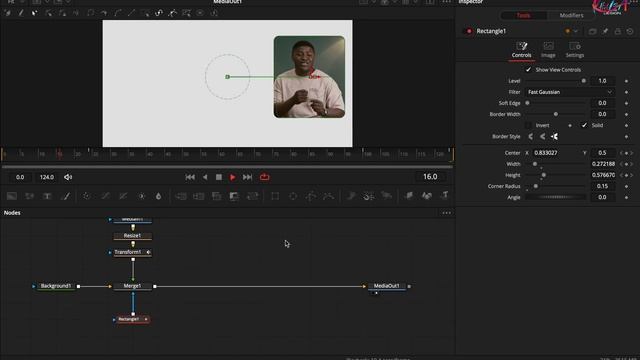This screenshot has height=360, width=640.
Task: Play the composition forward
Action: pyautogui.click(x=233, y=177)
